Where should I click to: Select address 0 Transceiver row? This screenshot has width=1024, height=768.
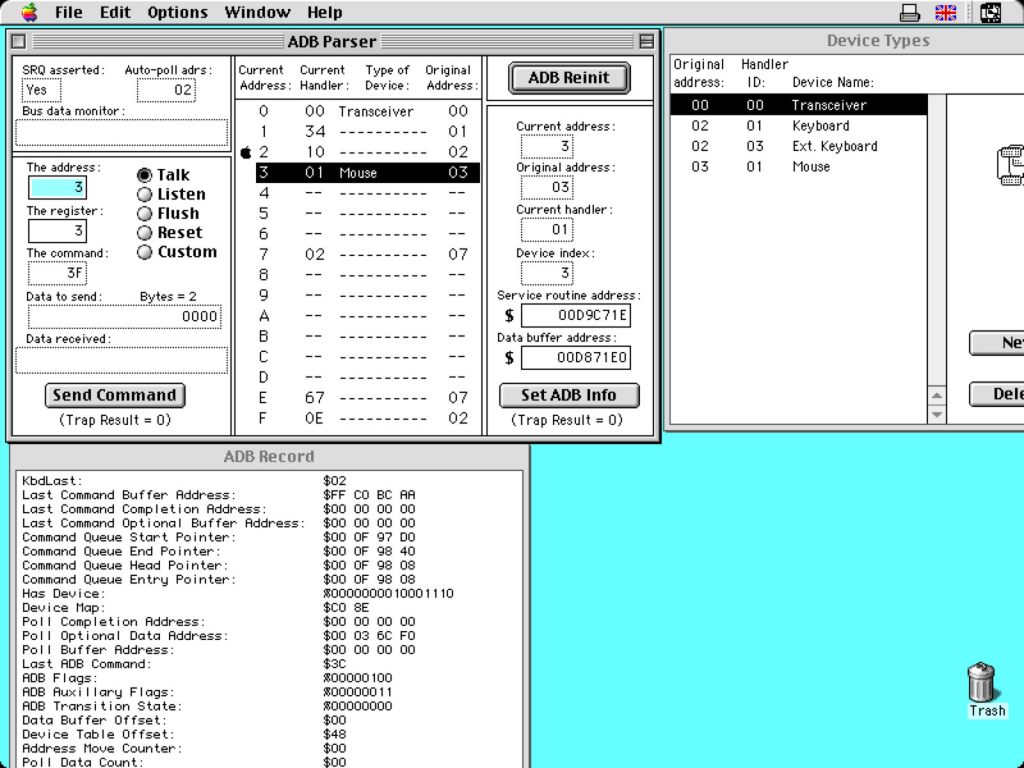click(368, 111)
